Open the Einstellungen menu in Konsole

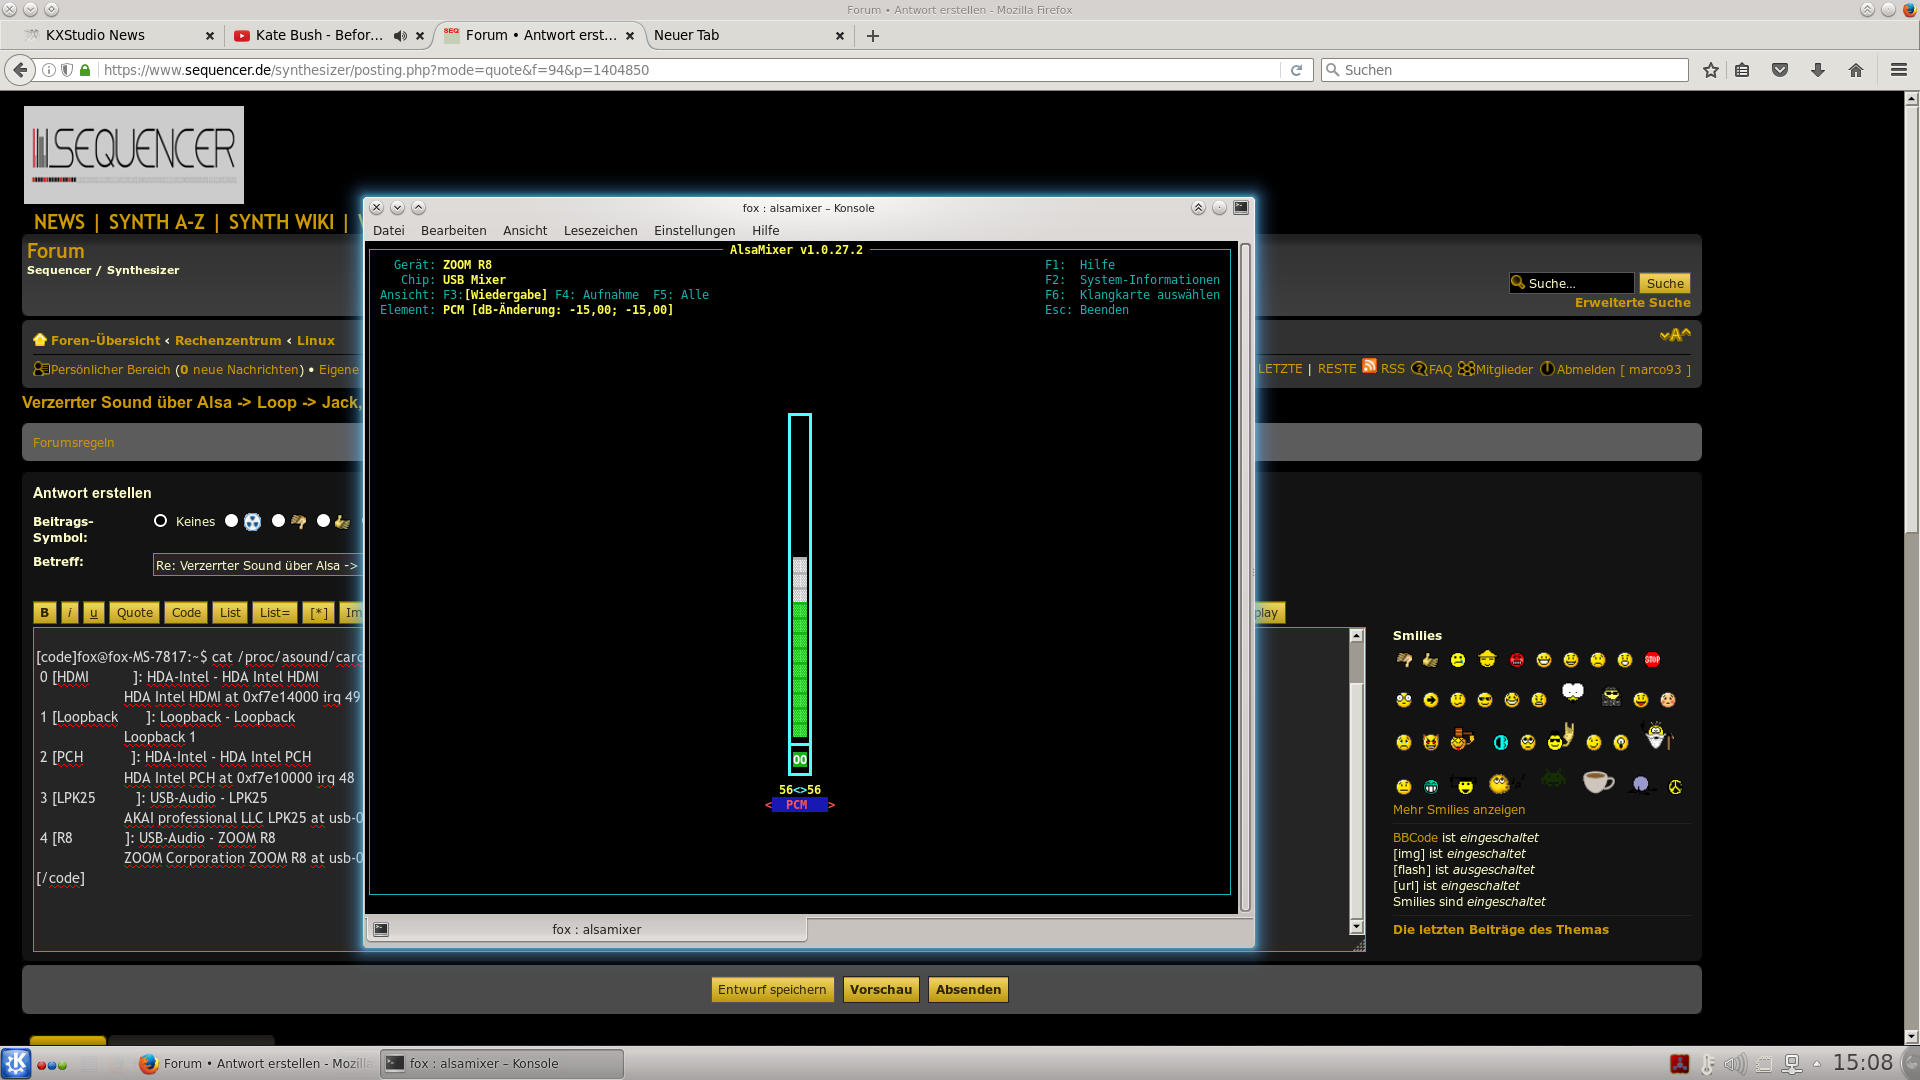tap(694, 230)
